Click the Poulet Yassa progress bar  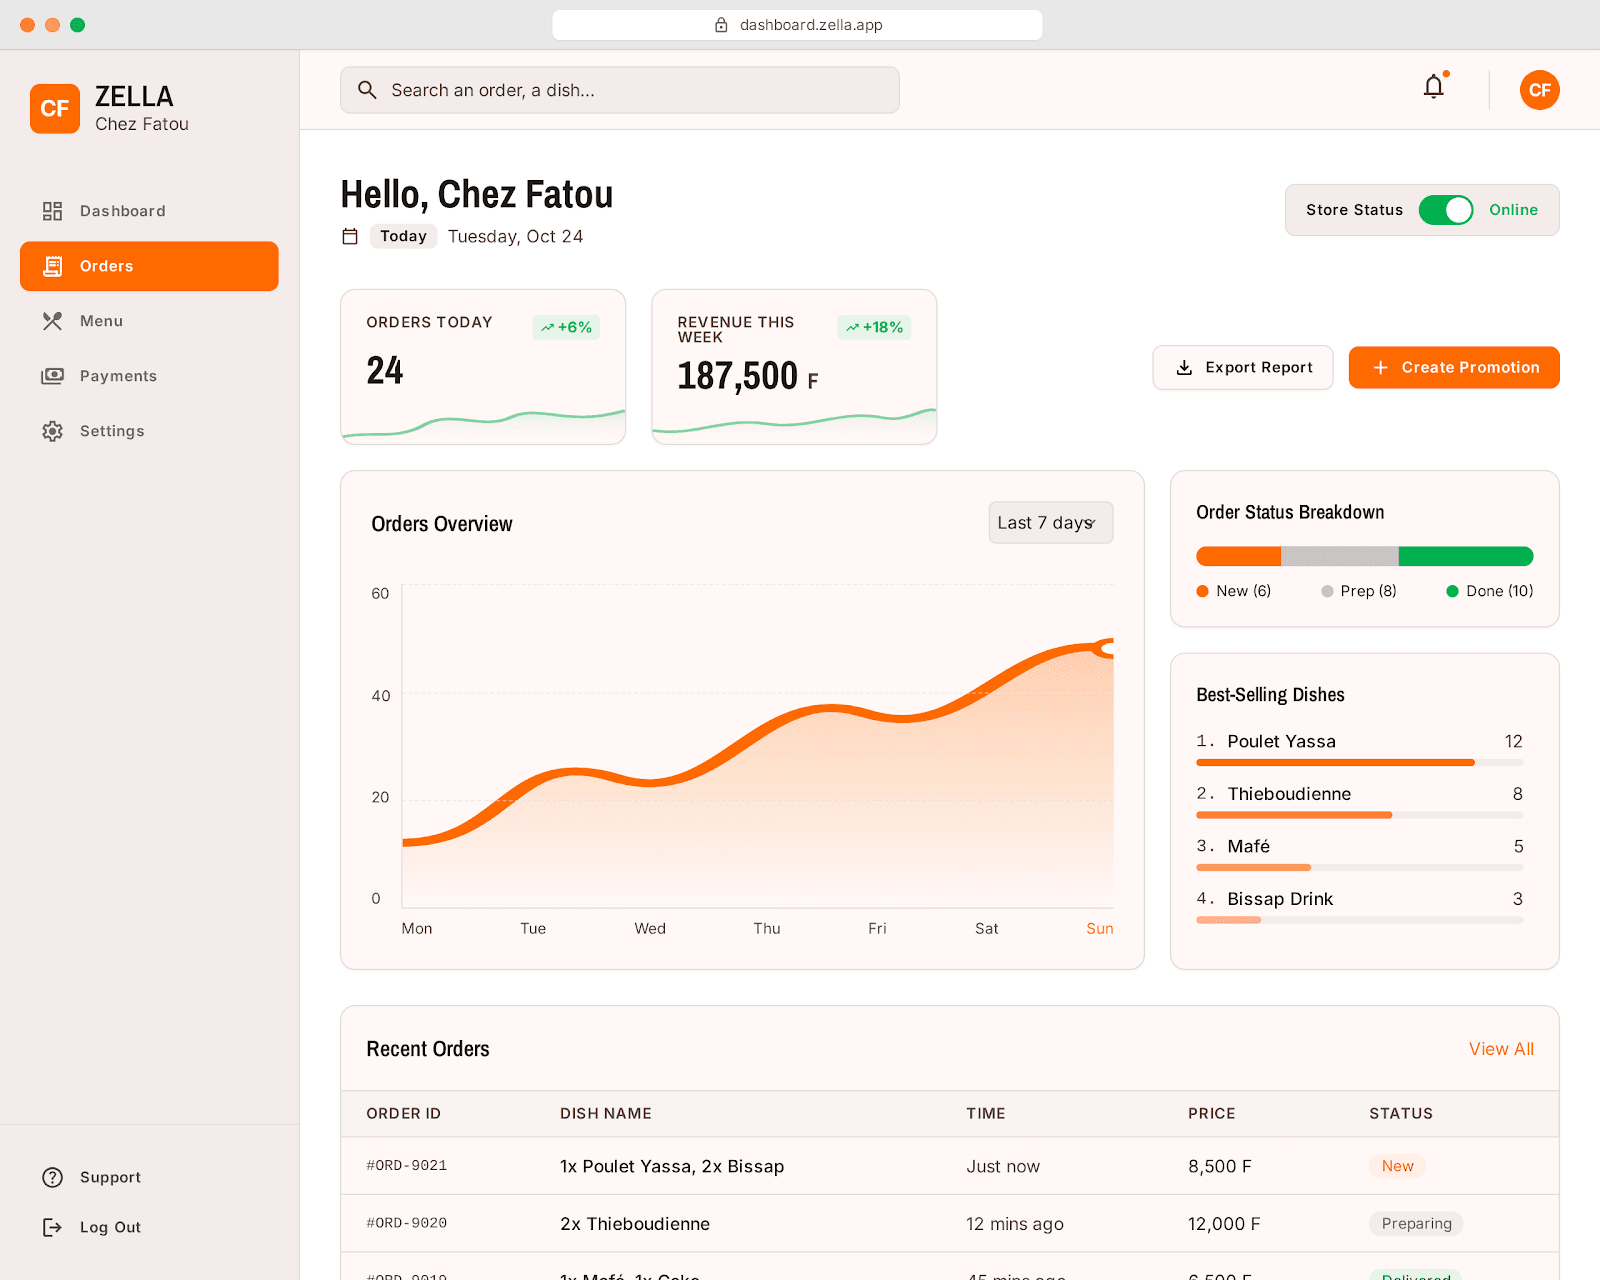coord(1360,763)
